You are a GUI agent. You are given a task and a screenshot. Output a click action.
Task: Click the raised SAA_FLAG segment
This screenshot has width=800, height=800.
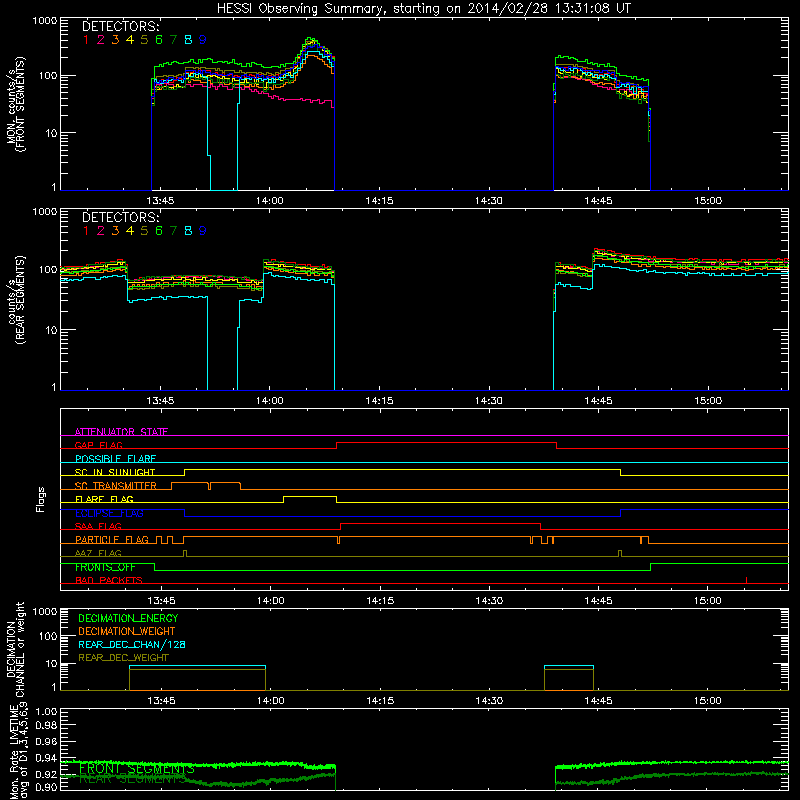pos(440,523)
